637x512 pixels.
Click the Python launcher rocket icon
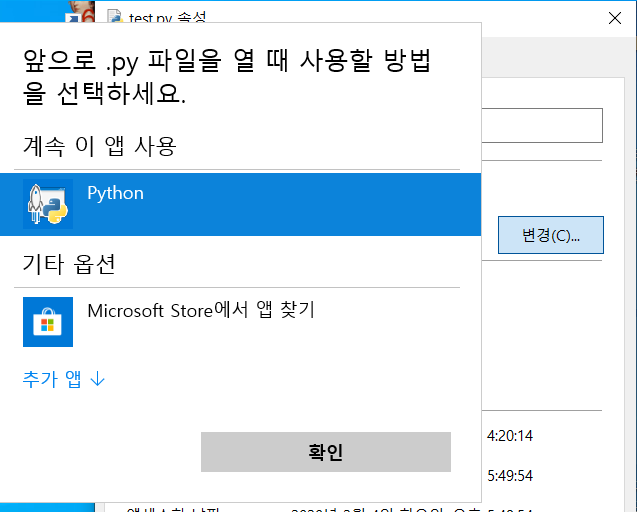tap(48, 204)
